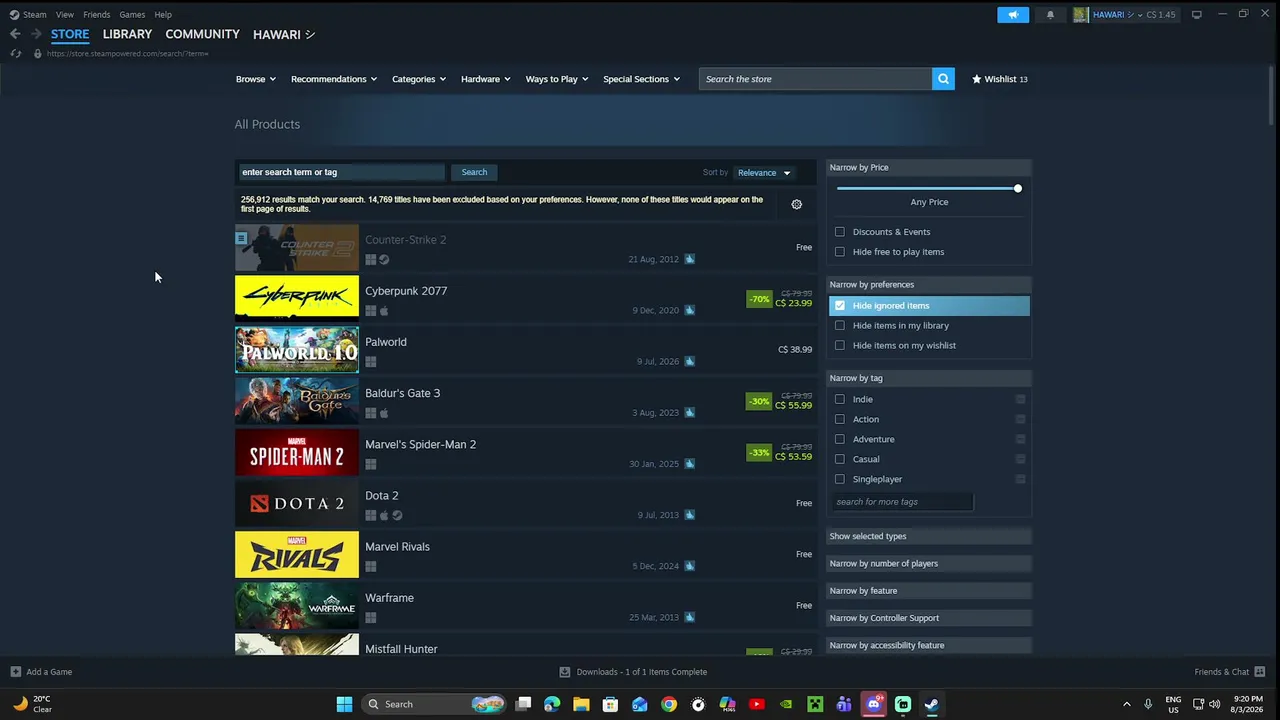Screen dimensions: 1280x720
Task: Enable Discounts & Events checkbox
Action: [x=840, y=232]
